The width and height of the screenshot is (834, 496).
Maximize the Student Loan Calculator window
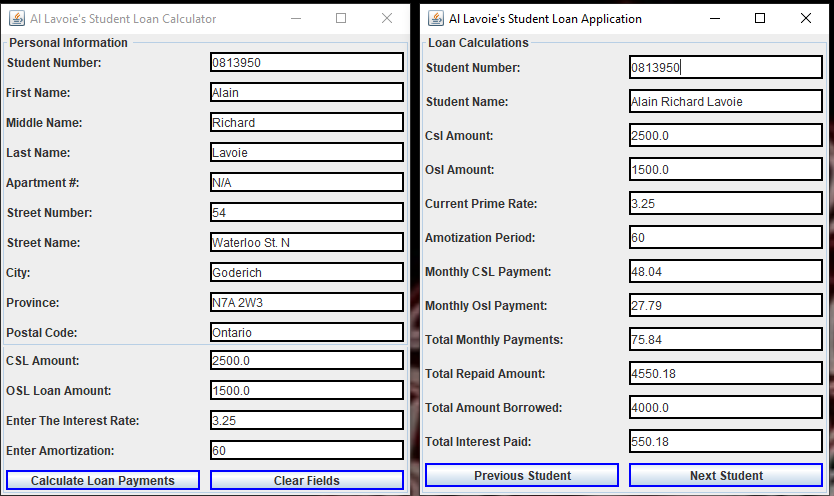(x=341, y=19)
